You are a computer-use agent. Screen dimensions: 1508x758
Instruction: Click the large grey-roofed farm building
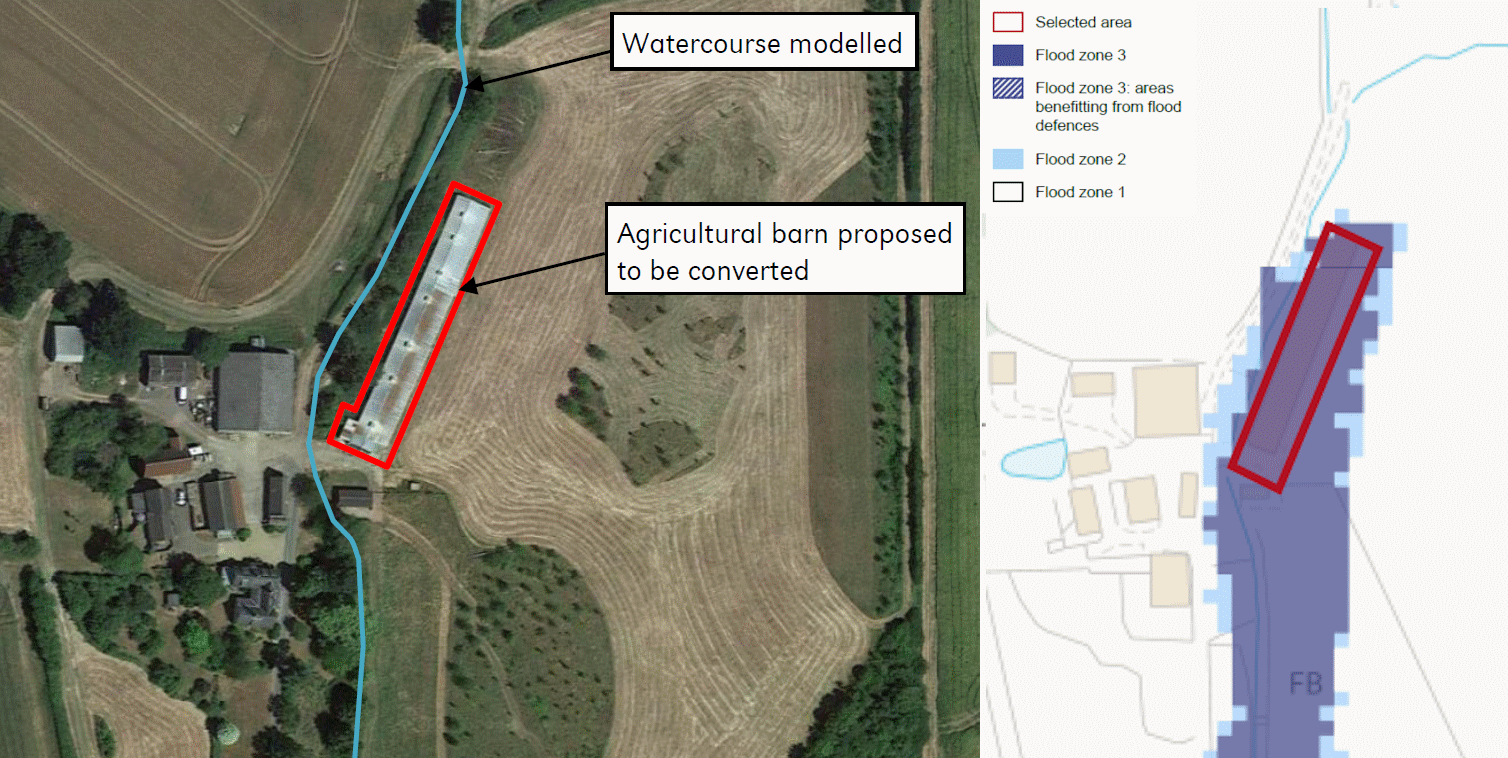pyautogui.click(x=255, y=391)
